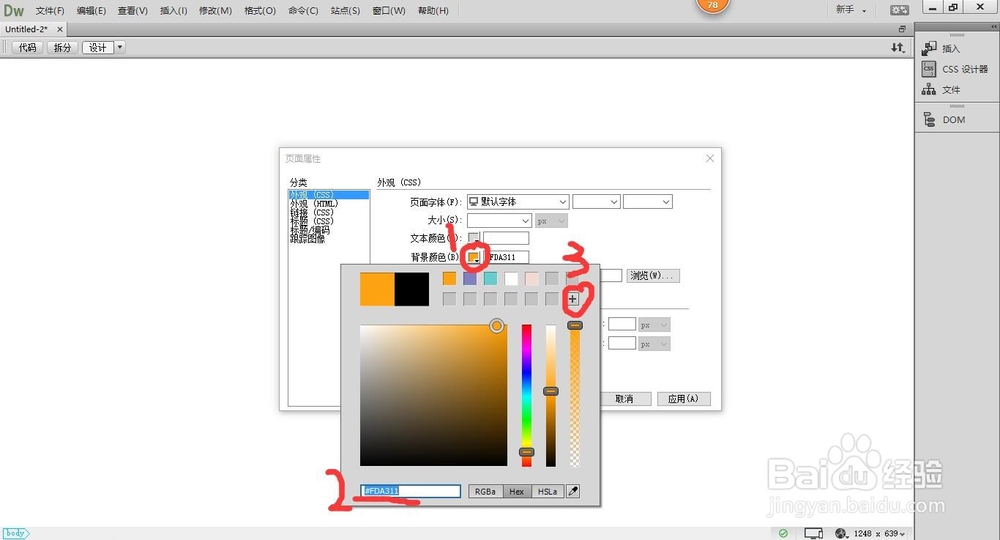
Task: Open the 编辑(E) menu
Action: (91, 10)
